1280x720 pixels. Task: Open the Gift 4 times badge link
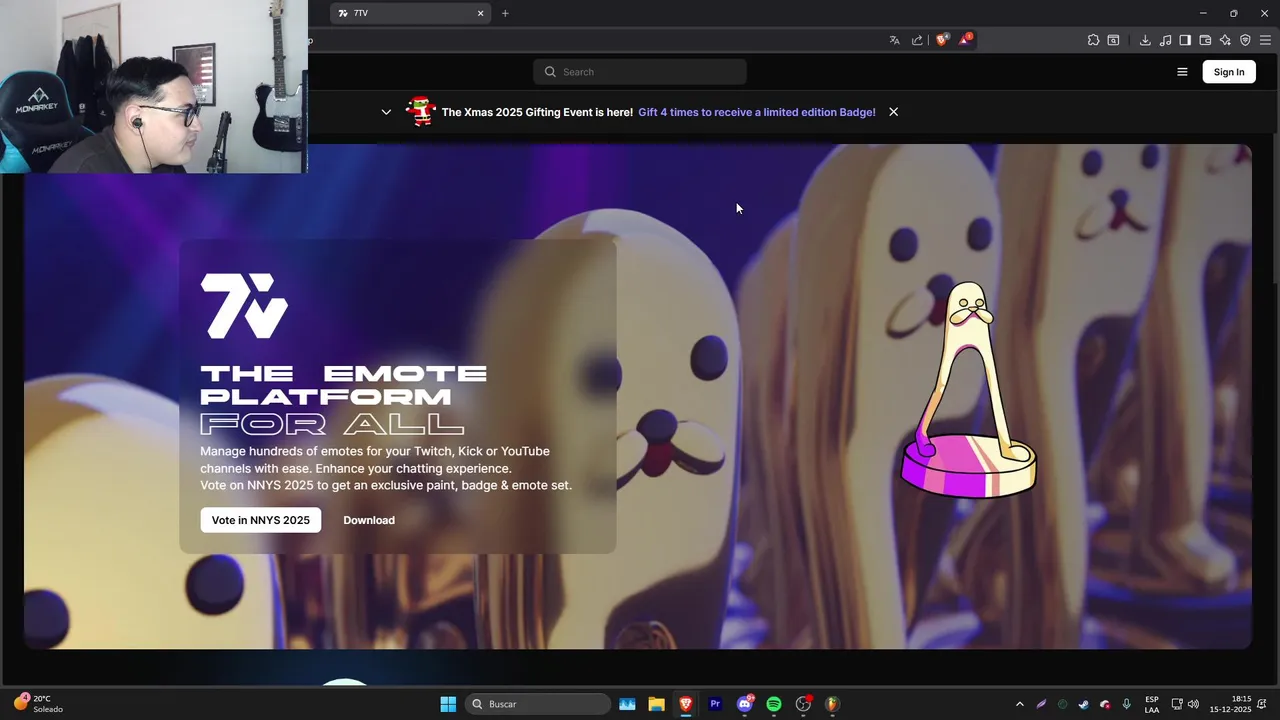click(757, 112)
